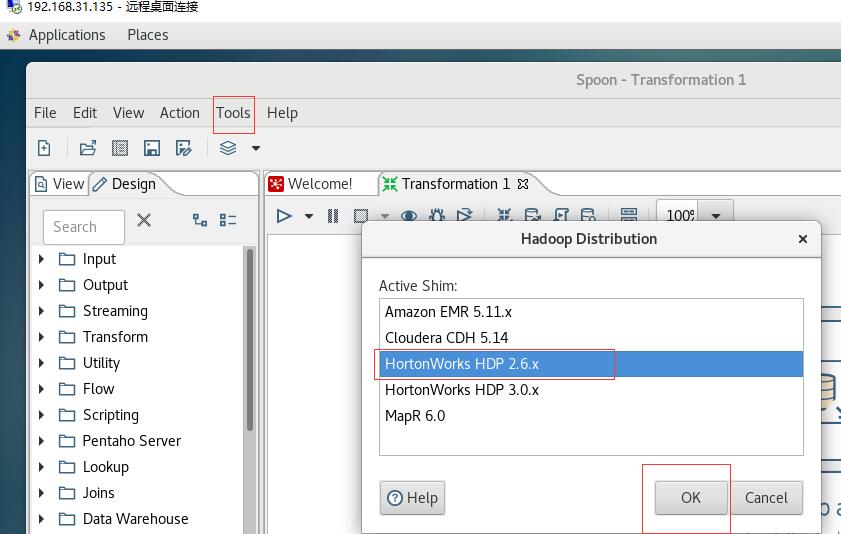Screen dimensions: 841x534
Task: Click the steps Search field
Action: (84, 227)
